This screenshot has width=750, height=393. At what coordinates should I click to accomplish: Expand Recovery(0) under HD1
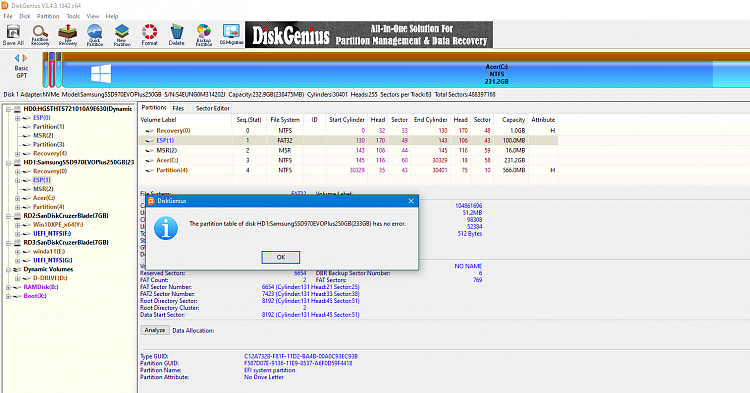18,171
